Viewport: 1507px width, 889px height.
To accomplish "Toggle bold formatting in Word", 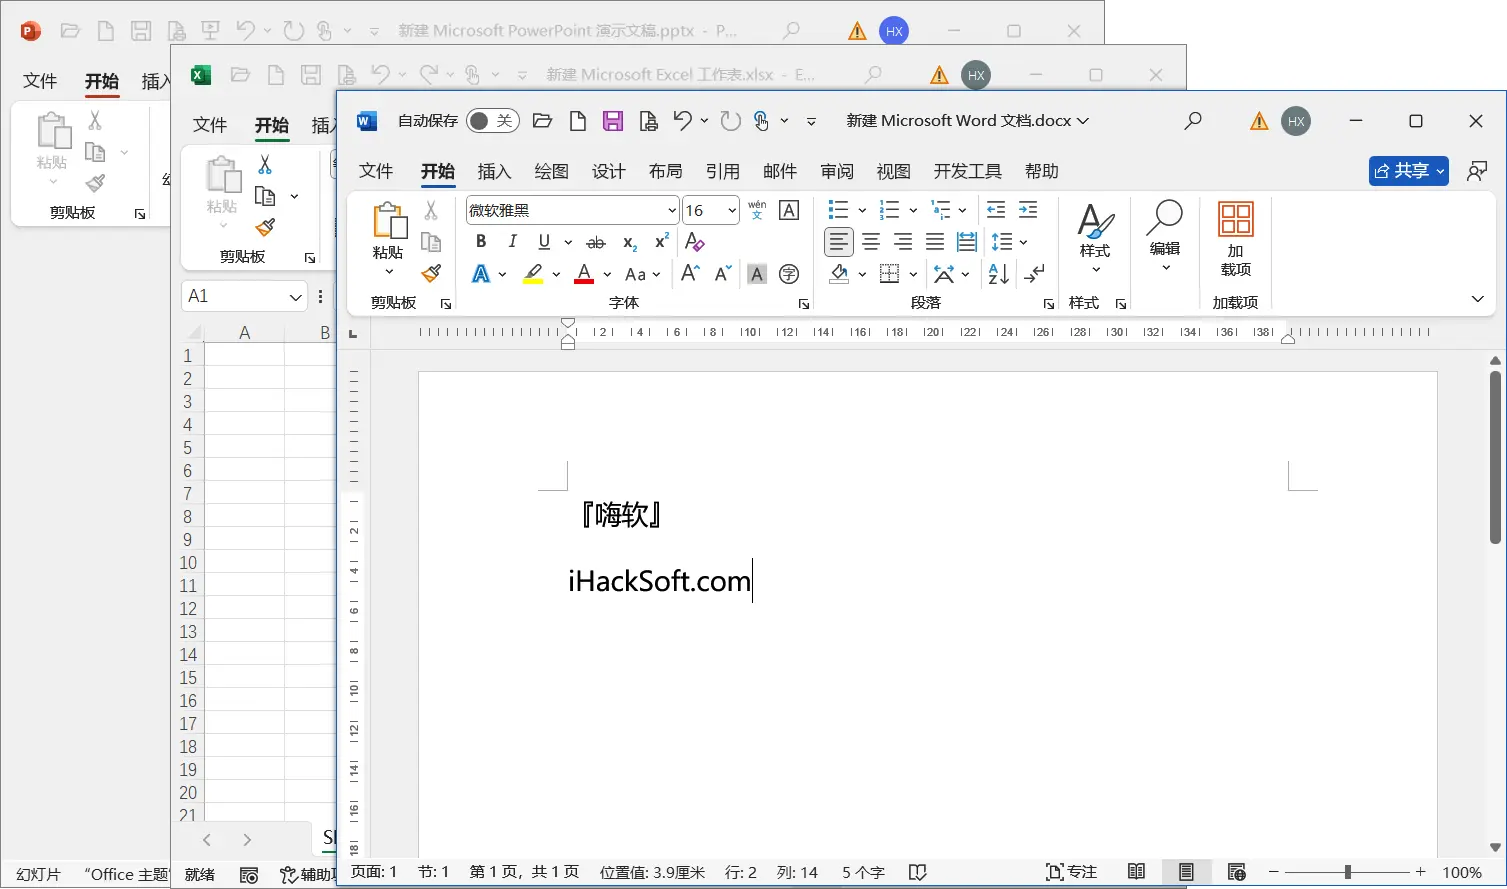I will (481, 241).
